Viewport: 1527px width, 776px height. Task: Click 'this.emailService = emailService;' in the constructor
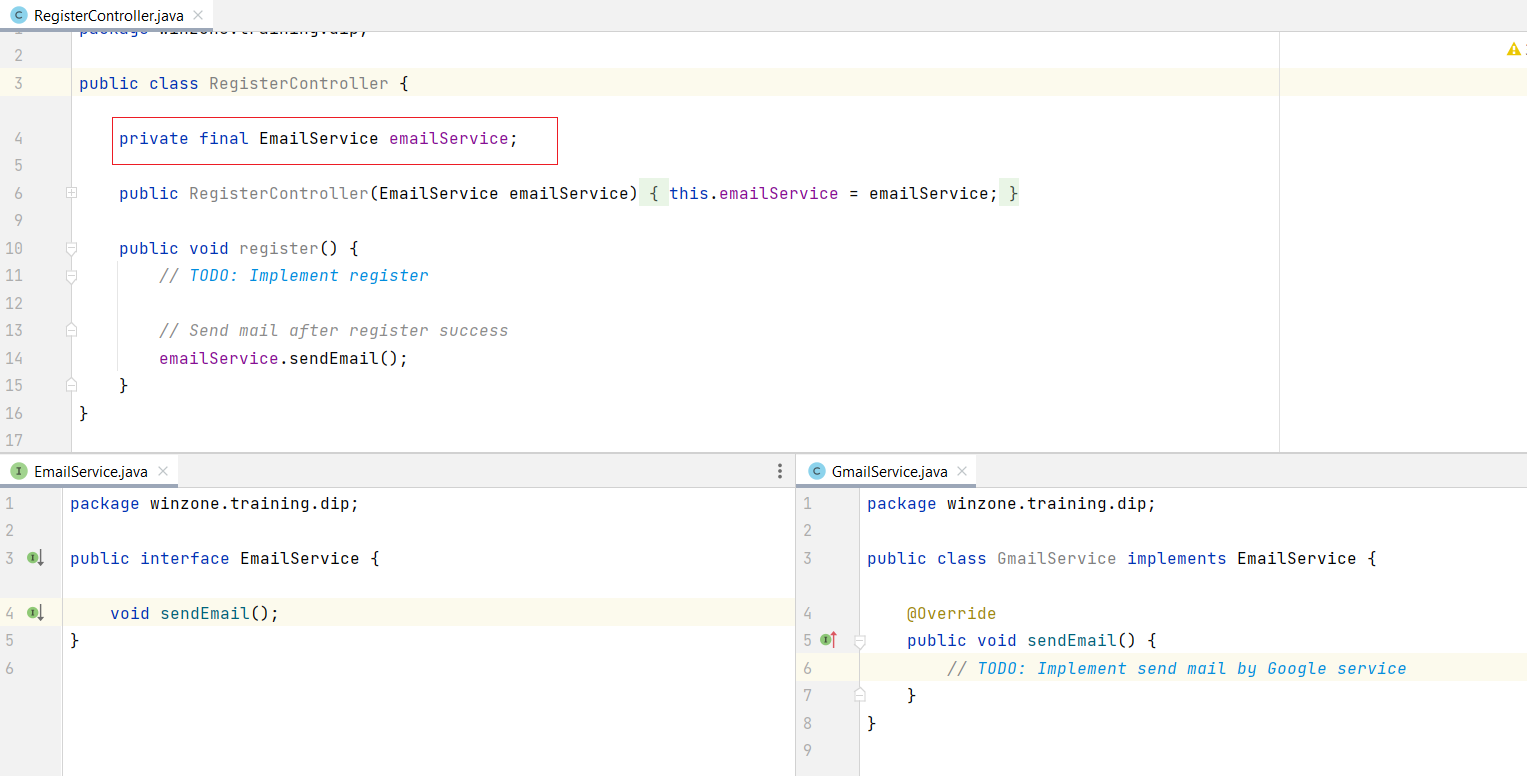(x=833, y=193)
